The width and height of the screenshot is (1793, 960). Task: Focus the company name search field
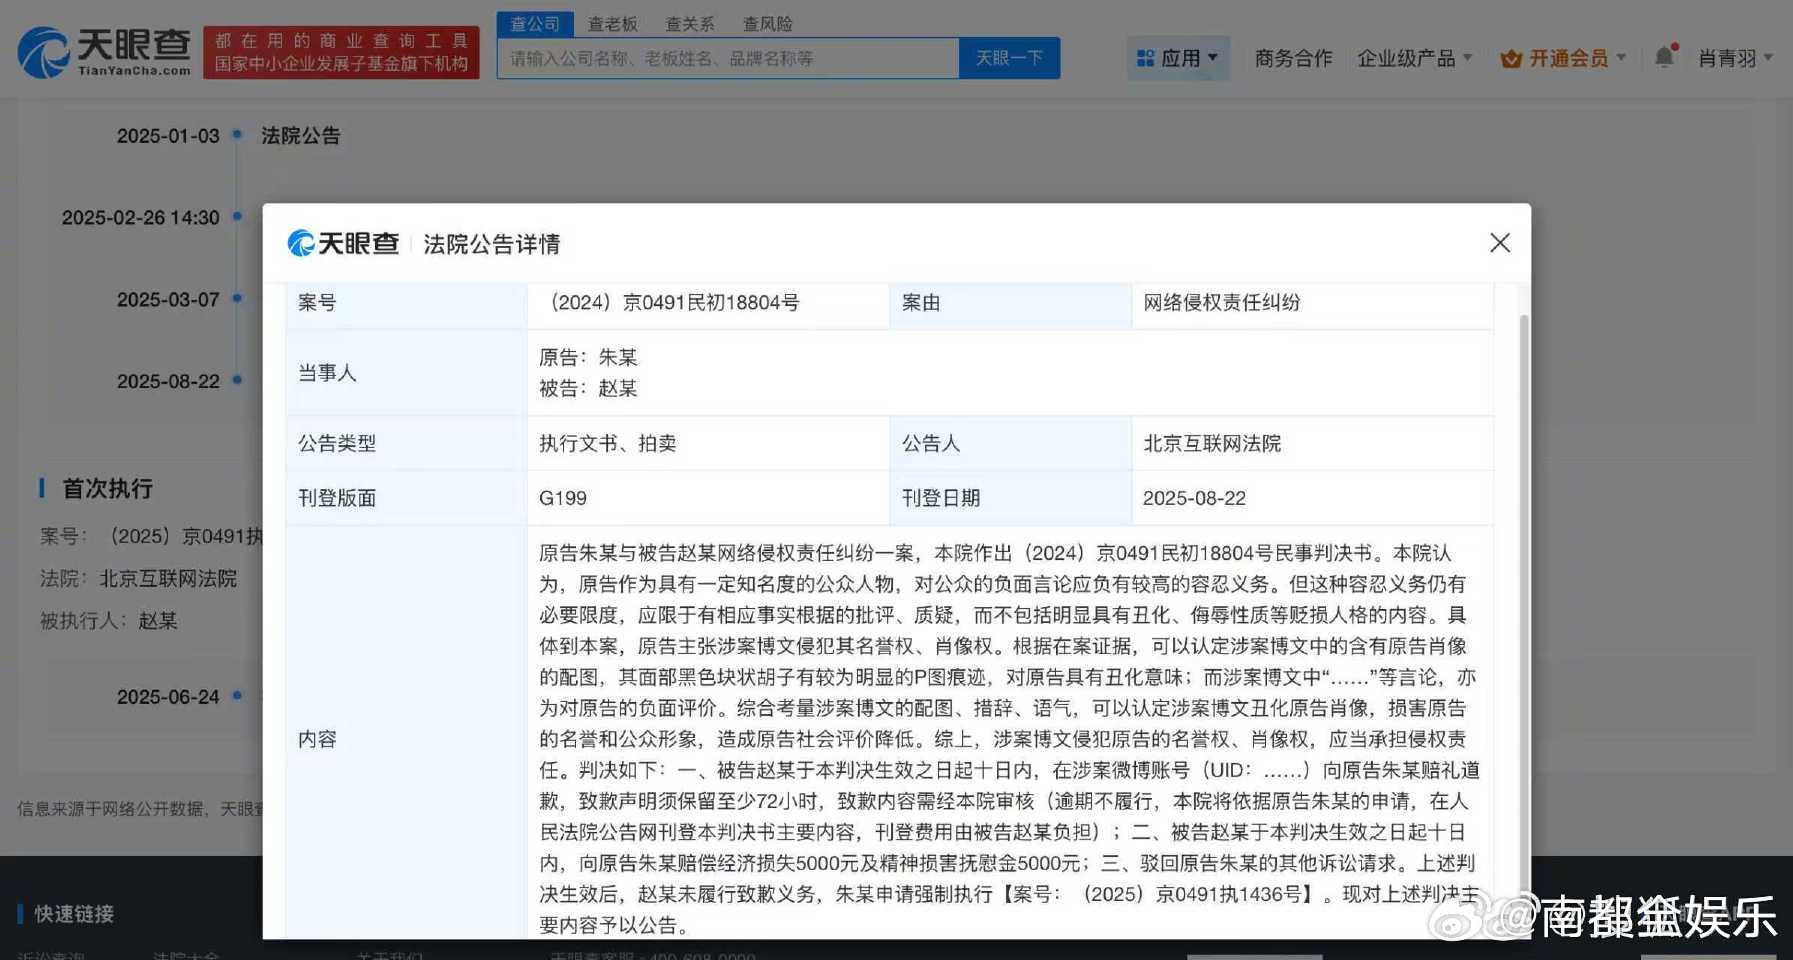tap(728, 58)
